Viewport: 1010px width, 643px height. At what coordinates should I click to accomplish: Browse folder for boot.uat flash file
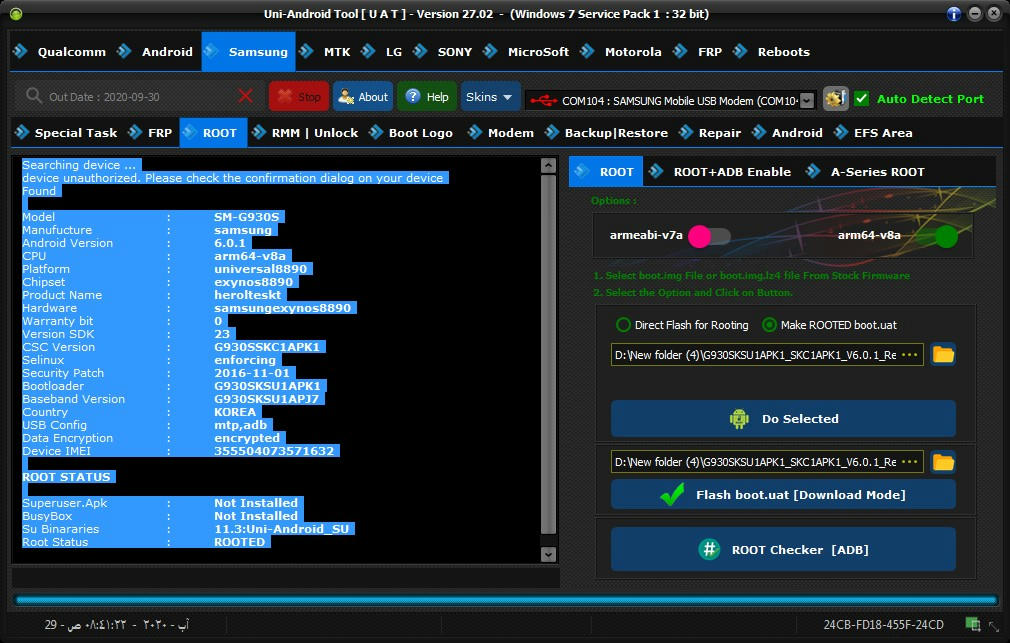[943, 462]
